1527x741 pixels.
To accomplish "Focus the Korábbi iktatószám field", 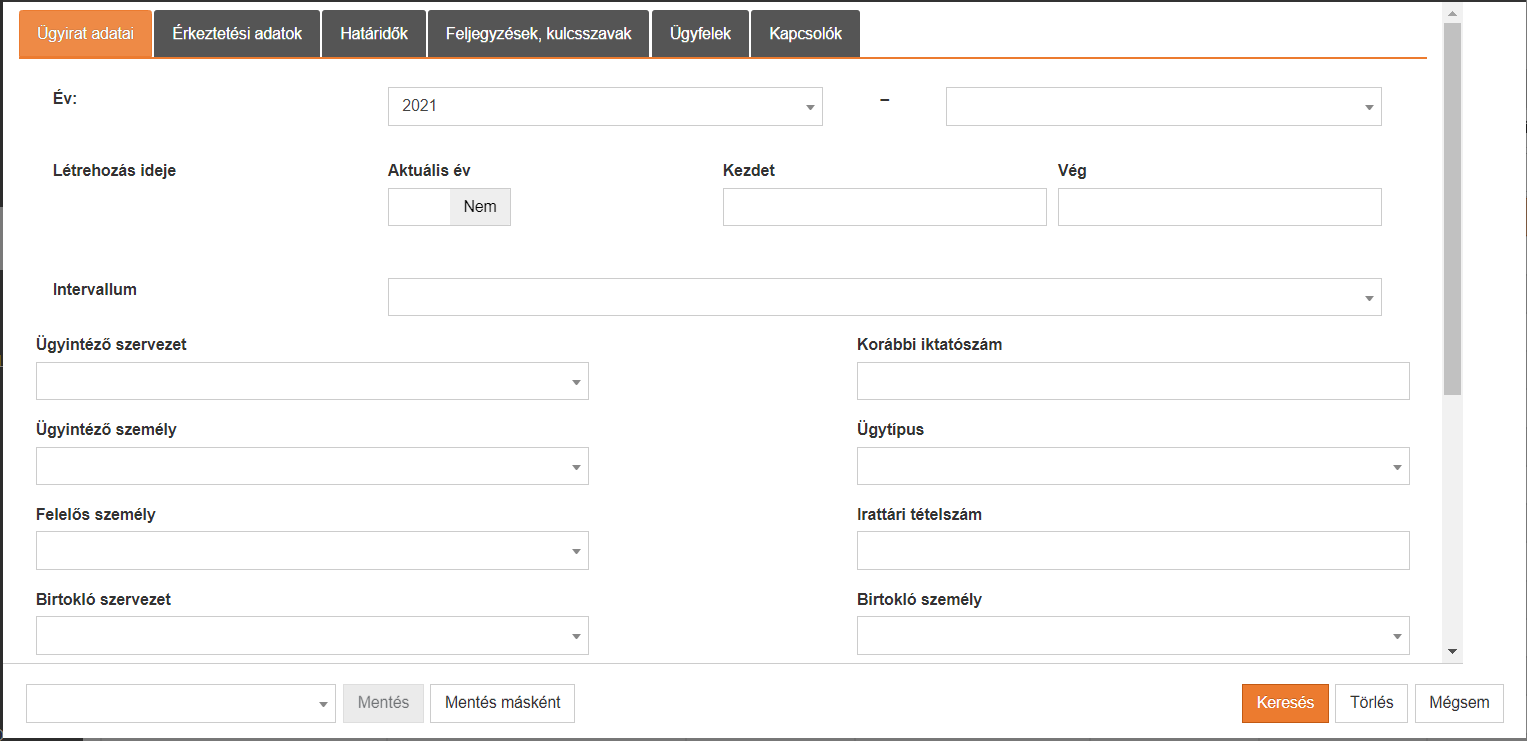I will click(x=1133, y=381).
